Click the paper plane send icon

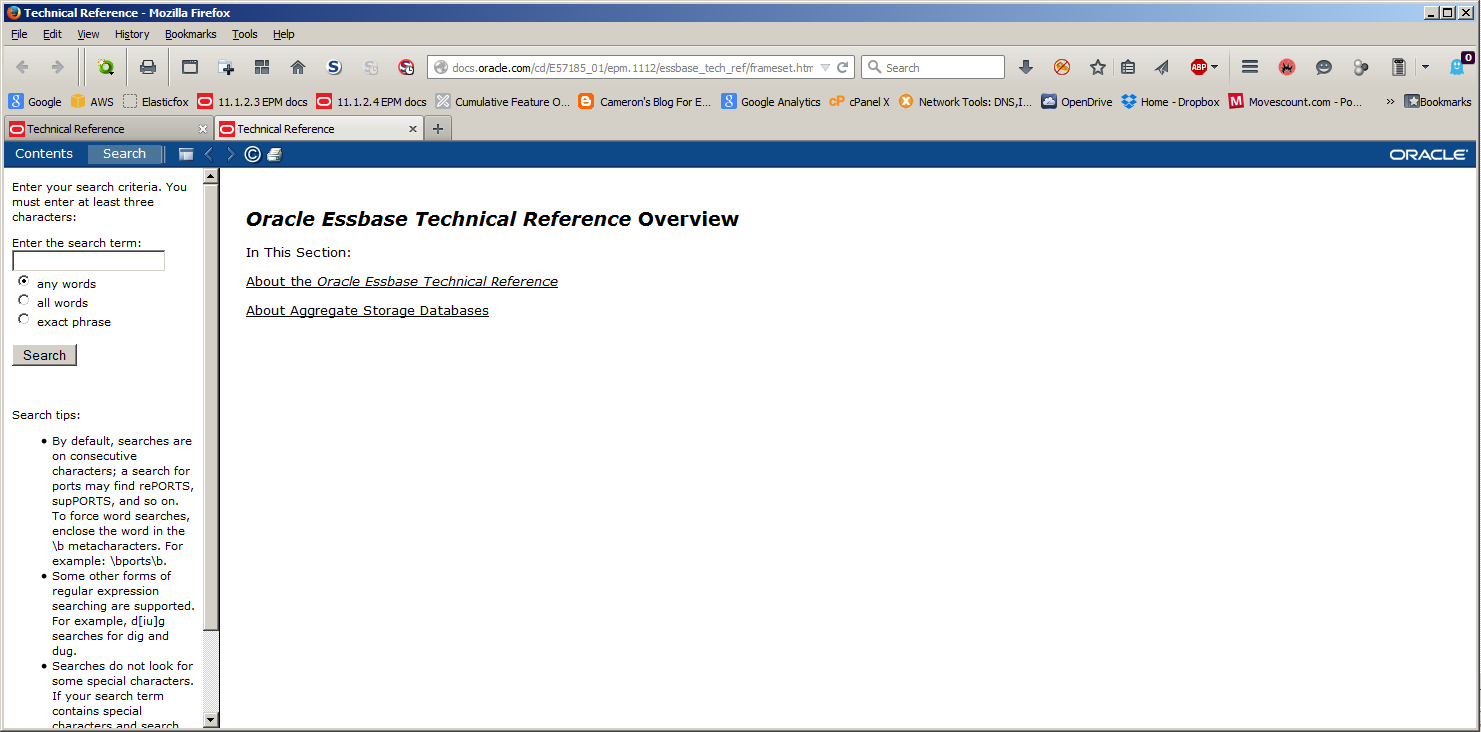click(1161, 67)
